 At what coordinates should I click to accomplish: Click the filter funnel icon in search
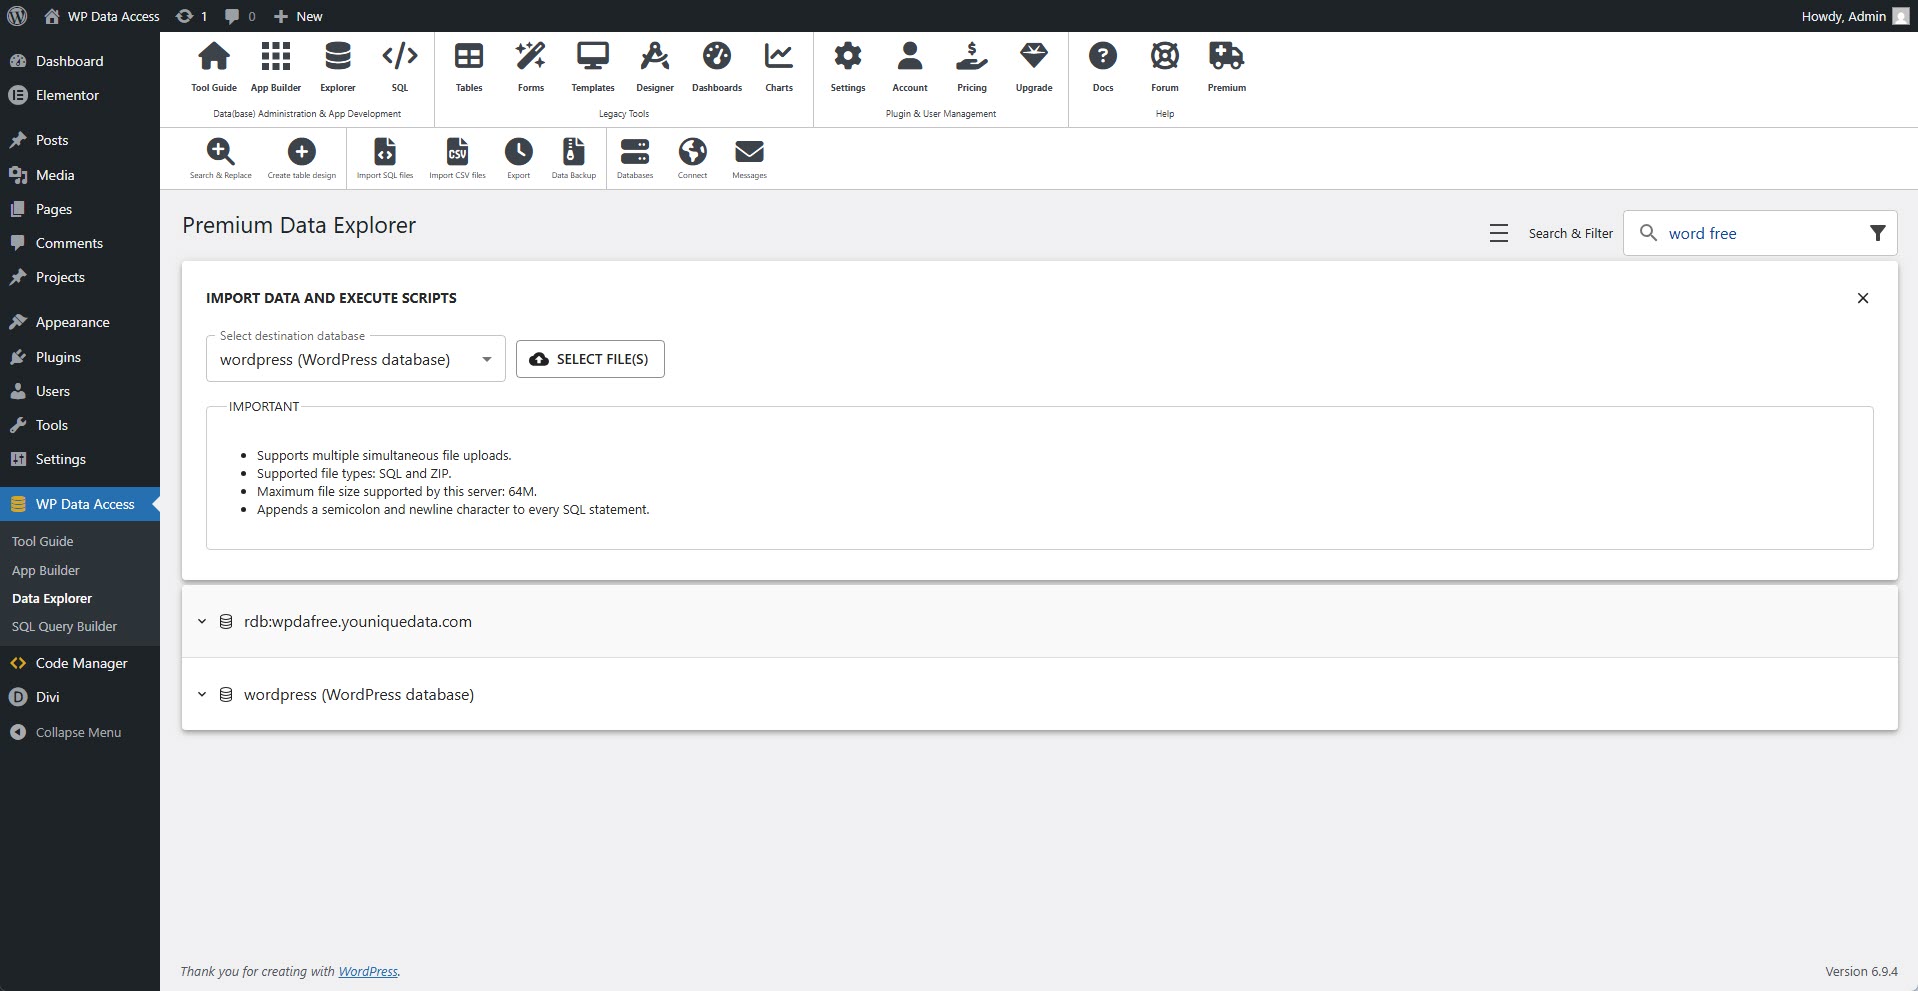click(x=1877, y=233)
